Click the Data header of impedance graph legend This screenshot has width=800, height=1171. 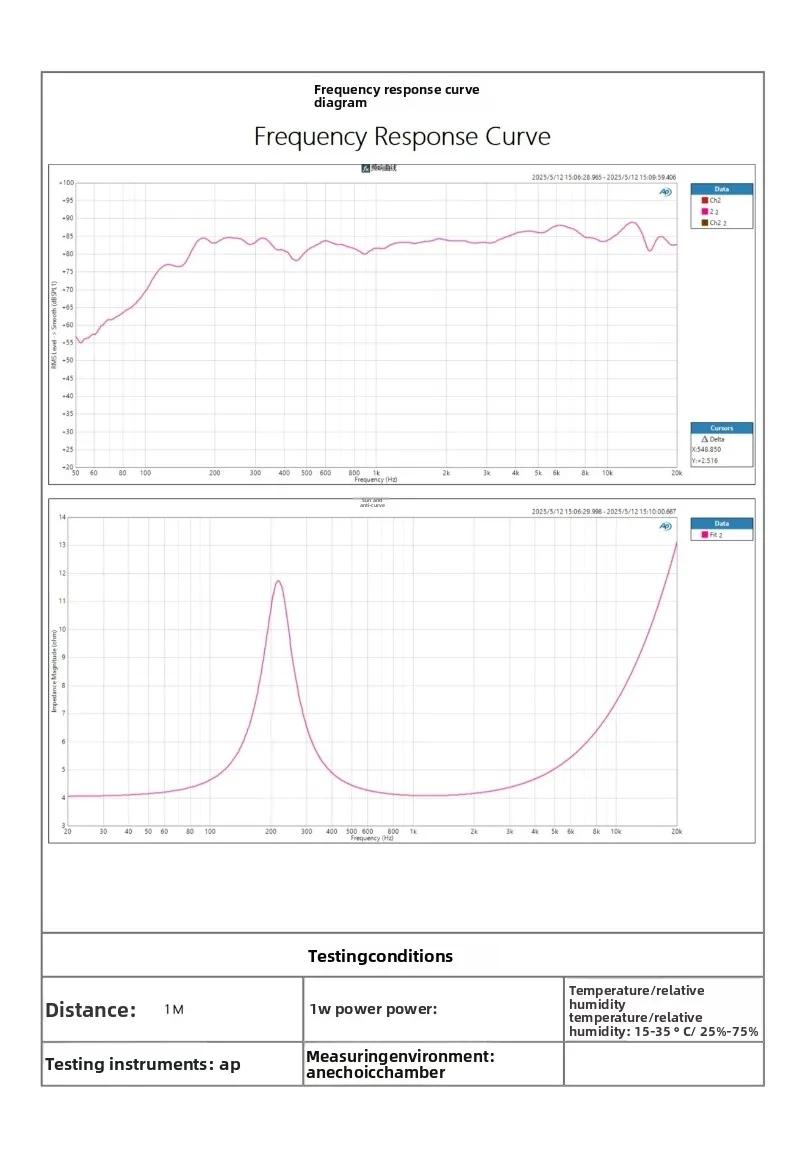pos(722,524)
